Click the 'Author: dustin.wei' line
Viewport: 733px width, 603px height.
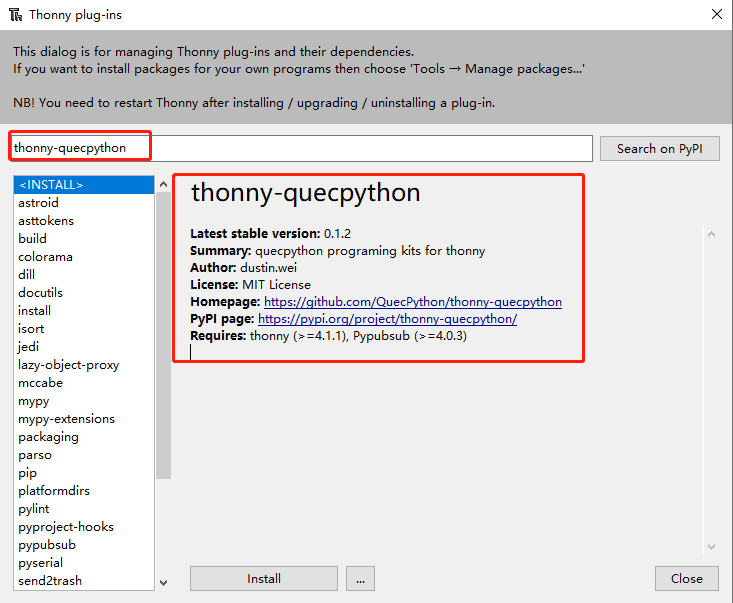coord(243,268)
